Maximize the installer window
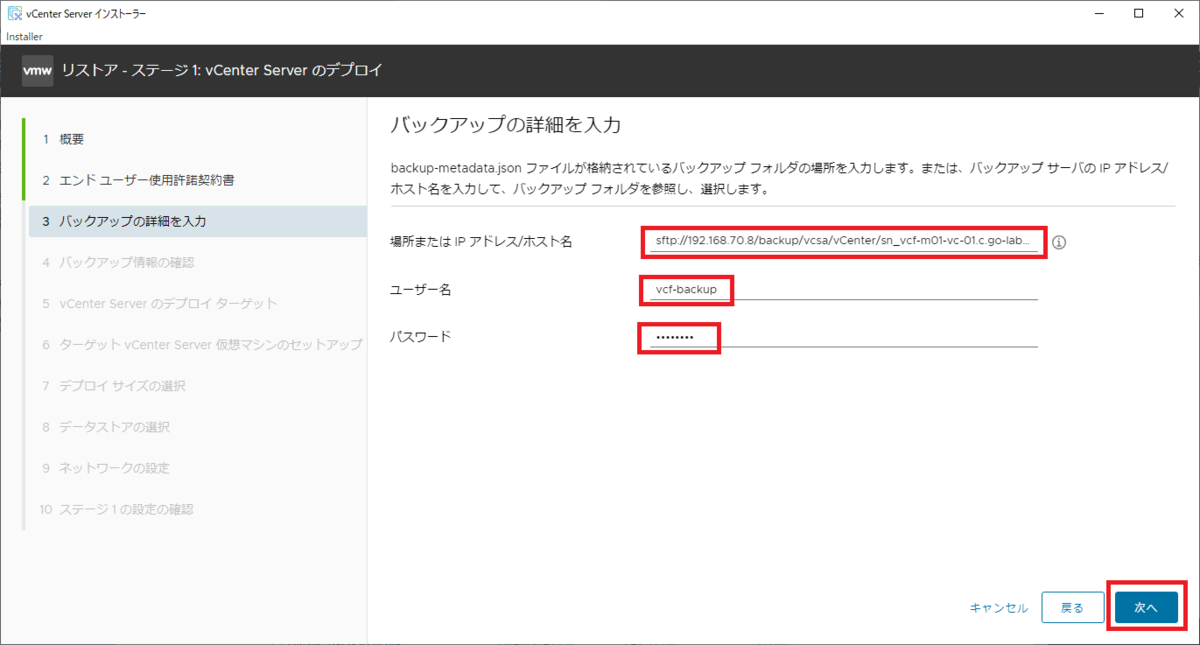This screenshot has height=645, width=1200. click(x=1138, y=13)
